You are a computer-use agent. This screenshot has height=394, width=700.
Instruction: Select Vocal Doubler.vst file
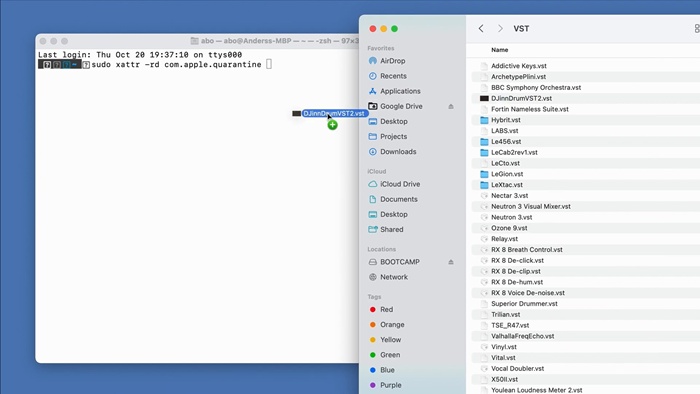point(517,369)
